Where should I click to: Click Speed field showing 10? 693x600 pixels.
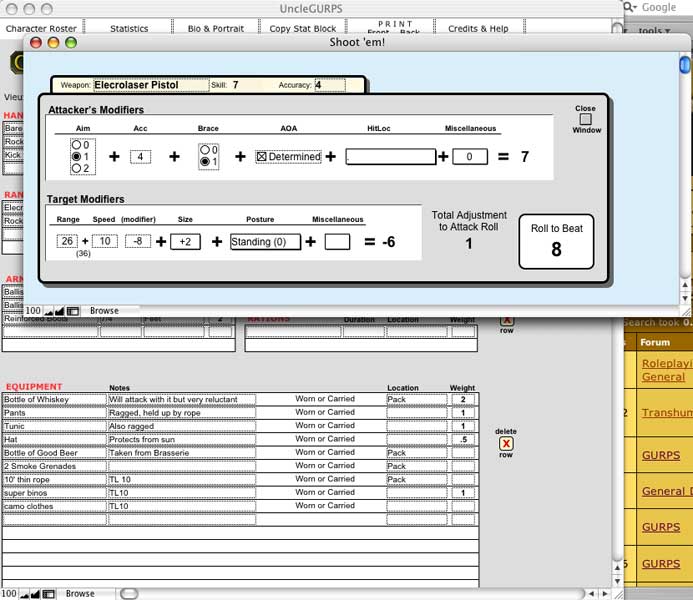pyautogui.click(x=105, y=241)
